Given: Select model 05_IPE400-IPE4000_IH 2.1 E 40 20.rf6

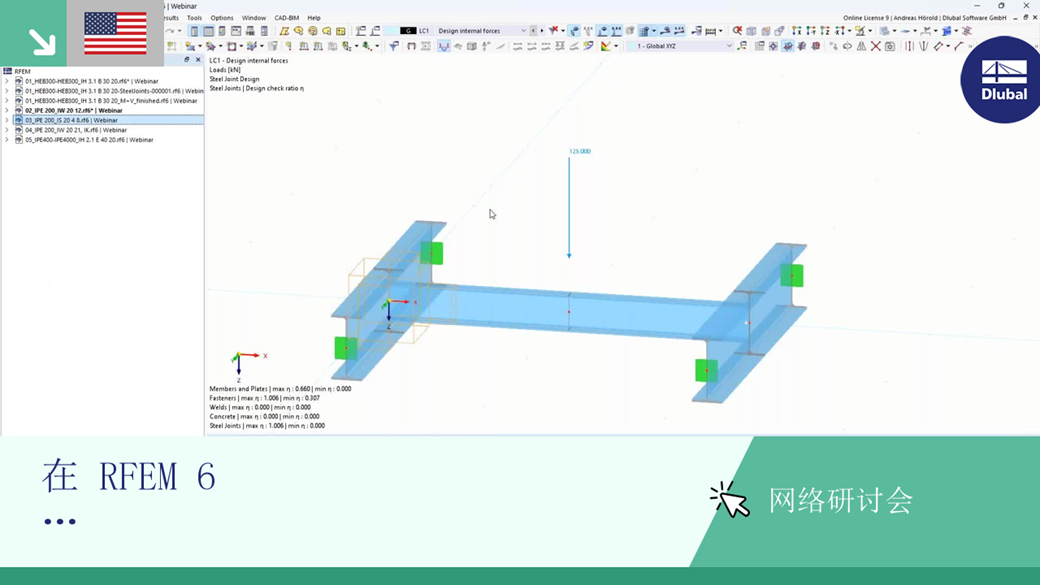Looking at the screenshot, I should click(x=89, y=140).
